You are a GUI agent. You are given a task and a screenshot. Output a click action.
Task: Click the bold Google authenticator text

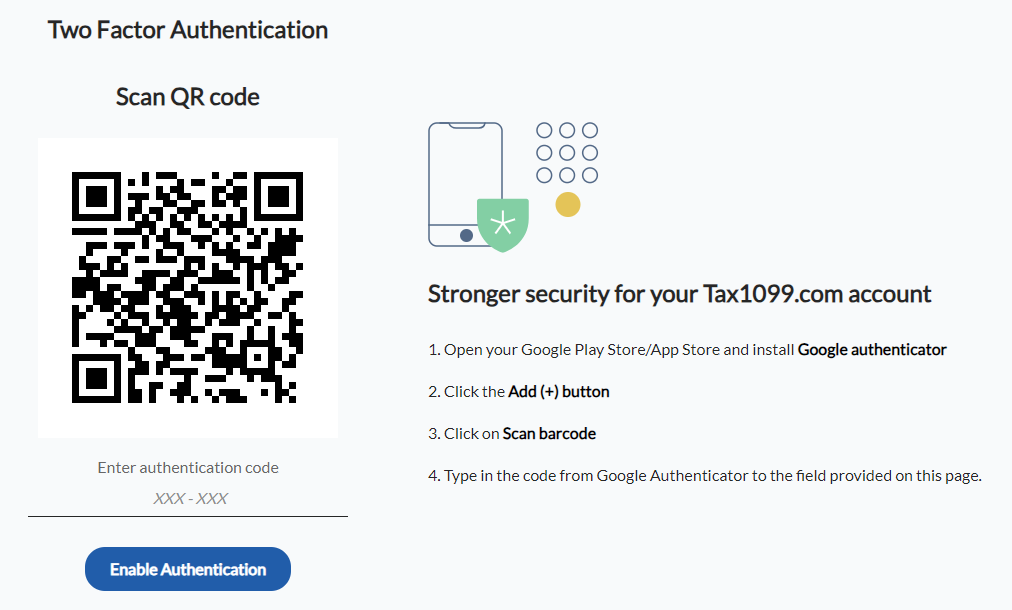click(x=871, y=350)
